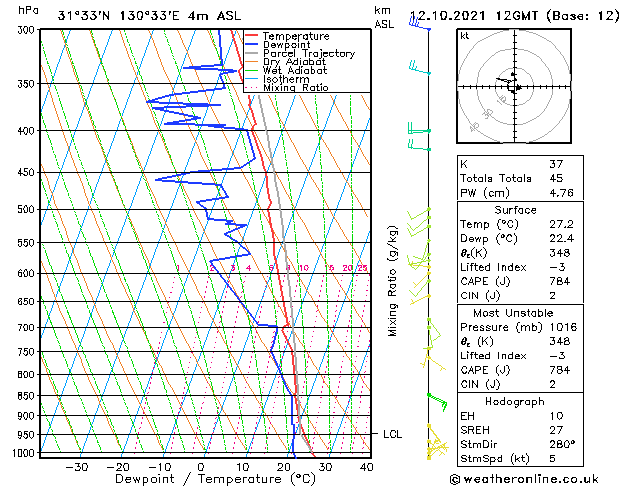Viewport: 629px width, 486px height.
Task: Select the EH value 10
Action: pos(556,416)
